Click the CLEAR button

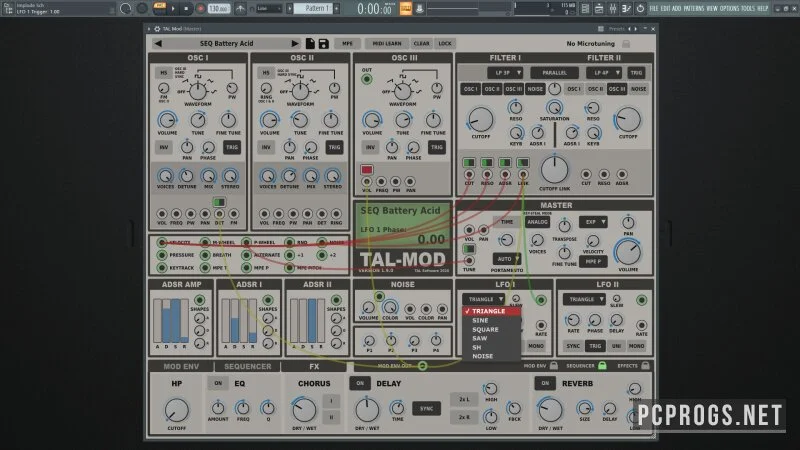[421, 44]
